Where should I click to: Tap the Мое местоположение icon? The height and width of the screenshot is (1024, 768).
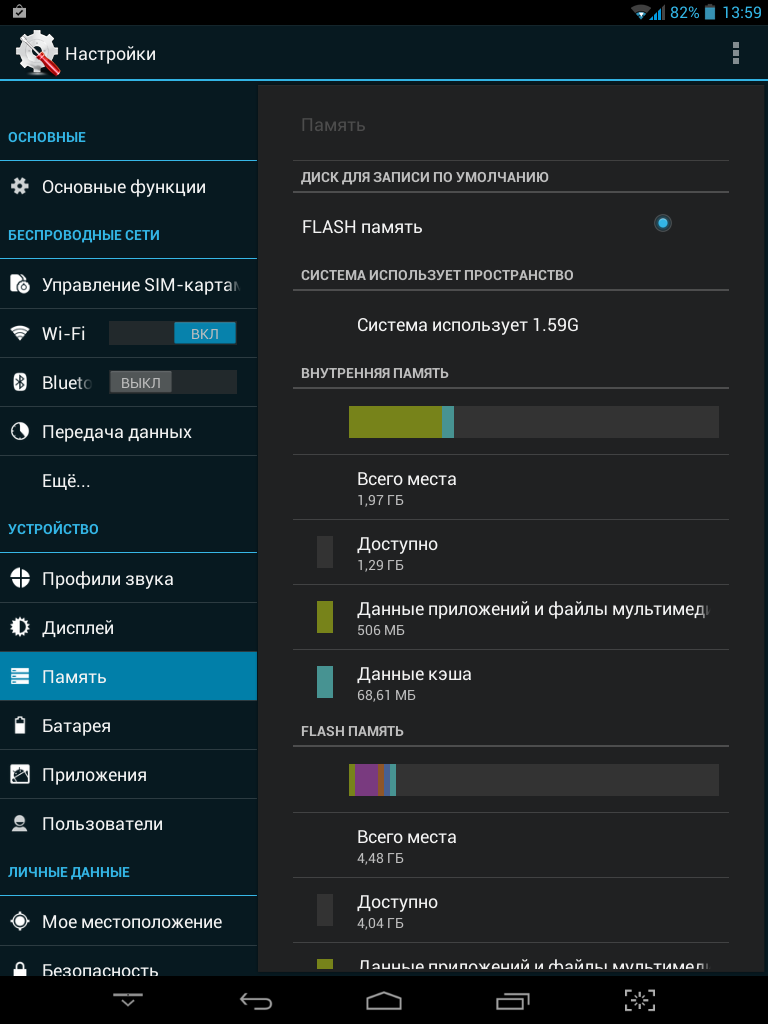[x=20, y=922]
